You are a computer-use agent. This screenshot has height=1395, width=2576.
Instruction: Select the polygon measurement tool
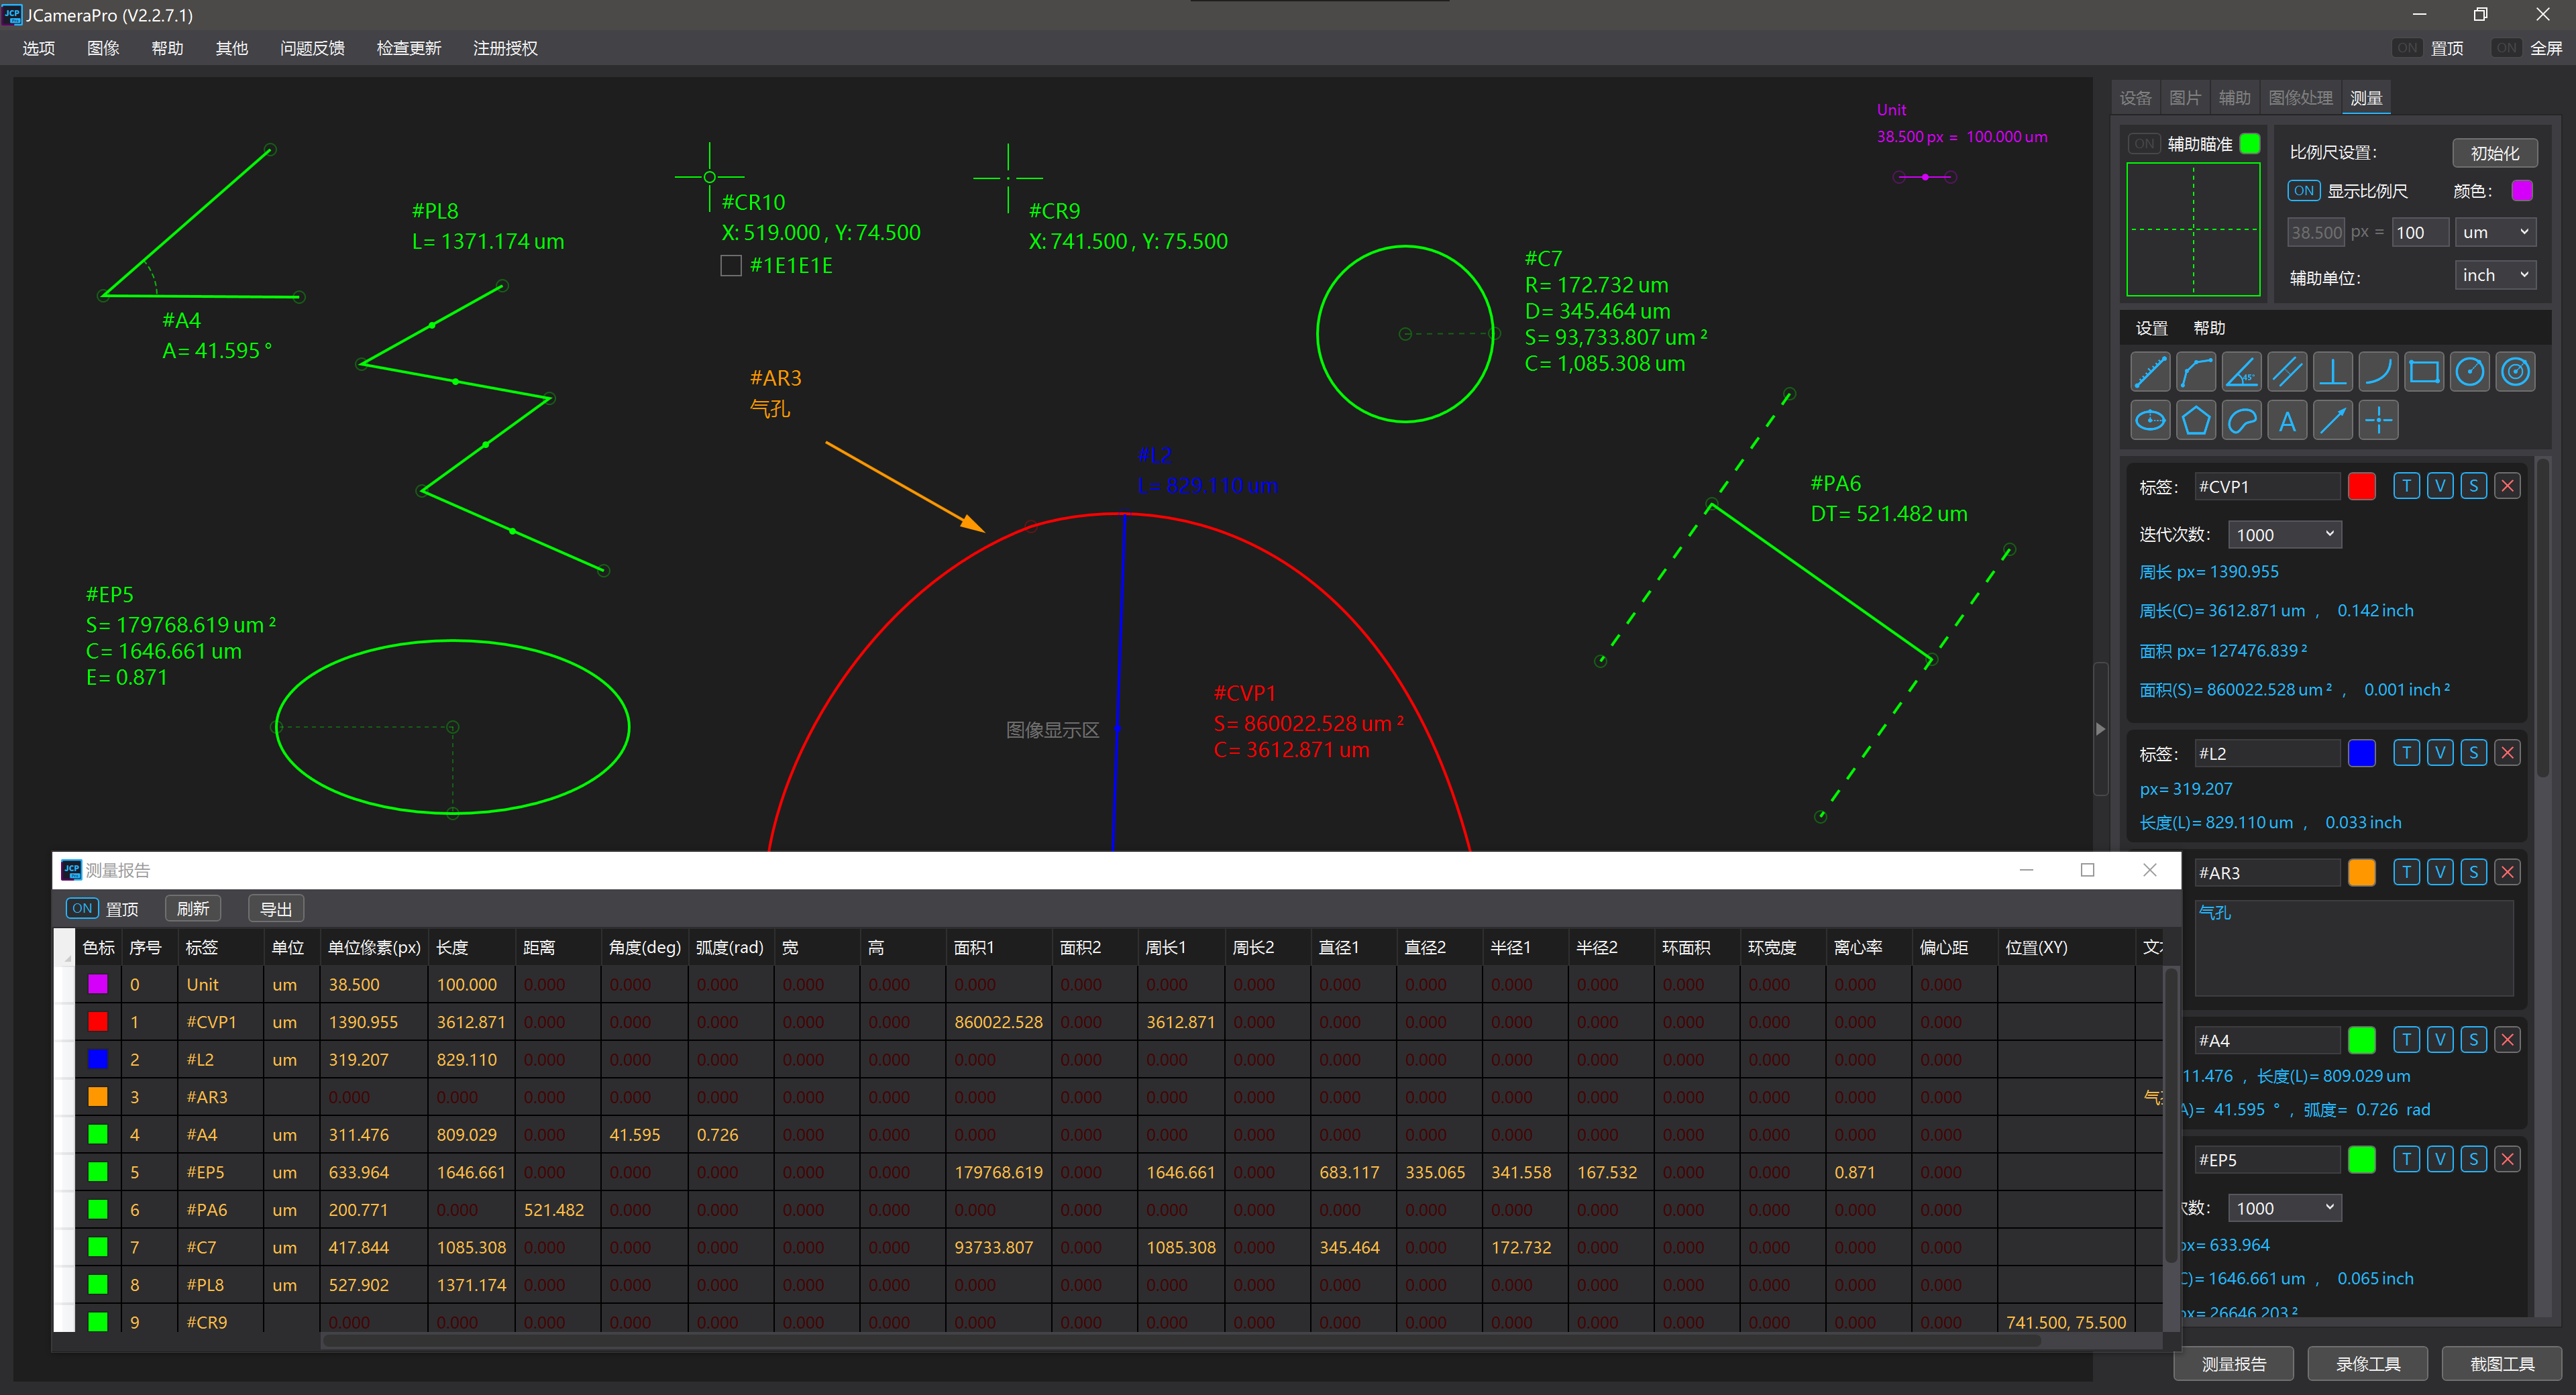pos(2196,420)
